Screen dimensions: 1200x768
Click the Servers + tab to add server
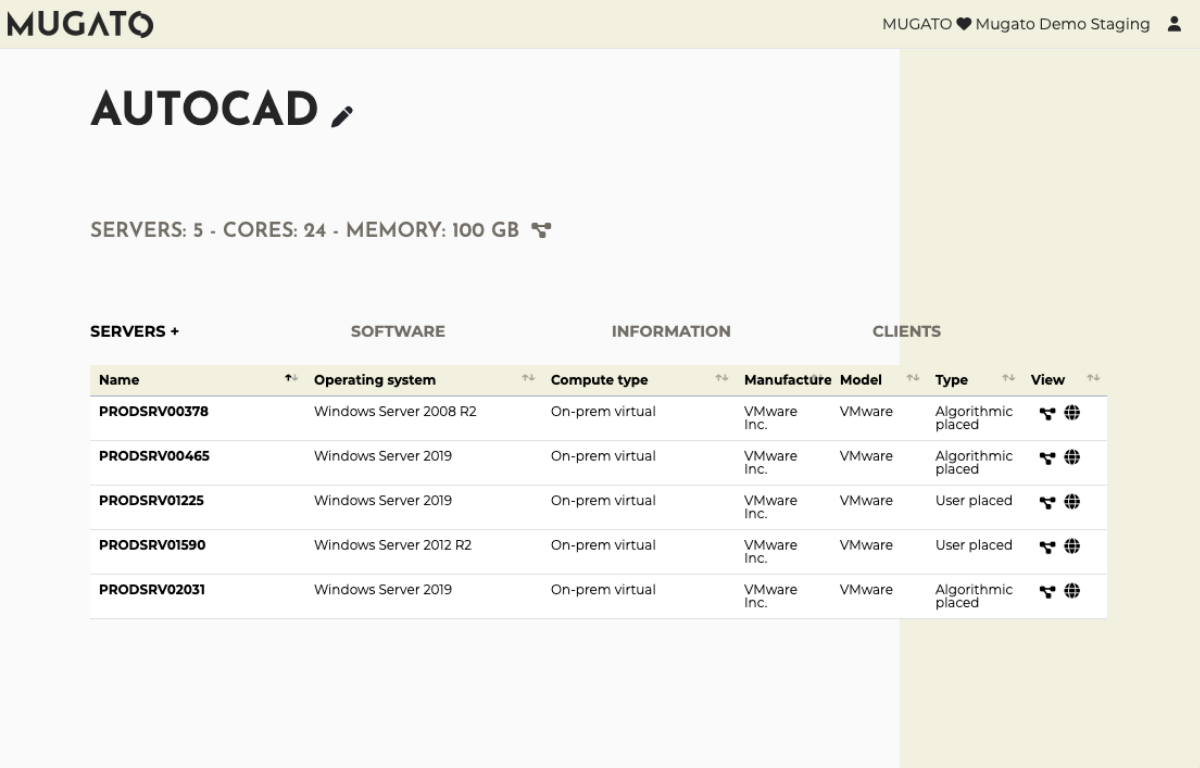click(134, 331)
